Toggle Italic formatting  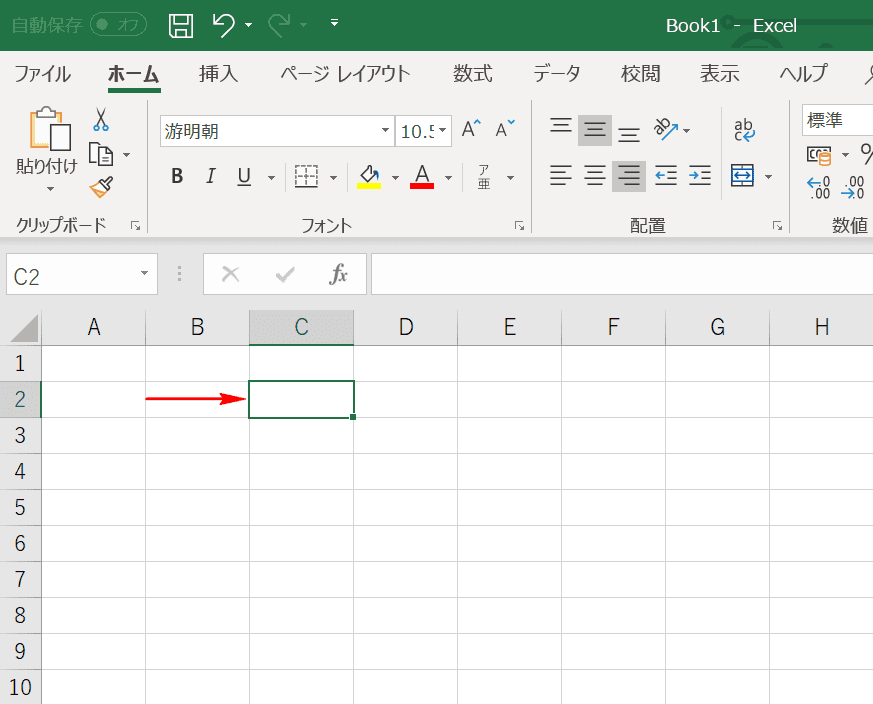point(210,176)
